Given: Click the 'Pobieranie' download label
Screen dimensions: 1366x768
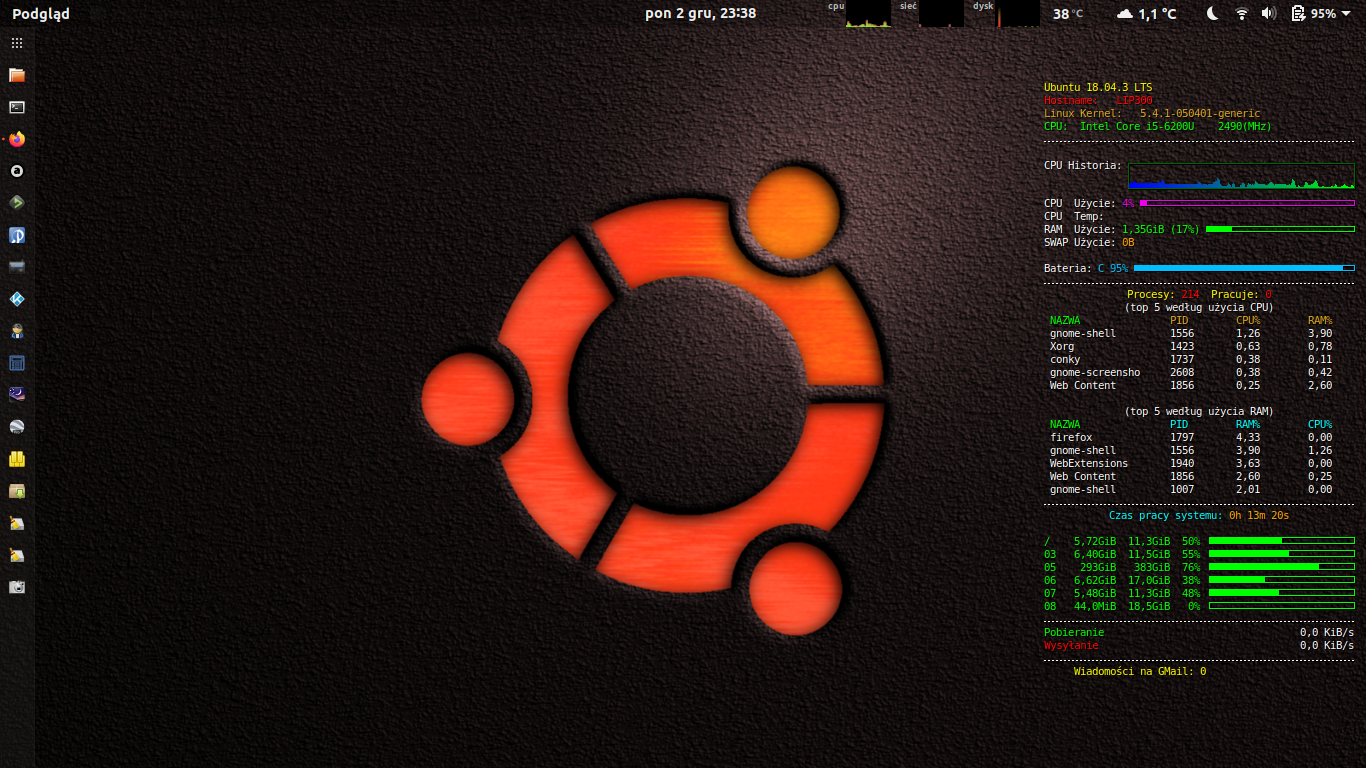Looking at the screenshot, I should (x=1074, y=632).
